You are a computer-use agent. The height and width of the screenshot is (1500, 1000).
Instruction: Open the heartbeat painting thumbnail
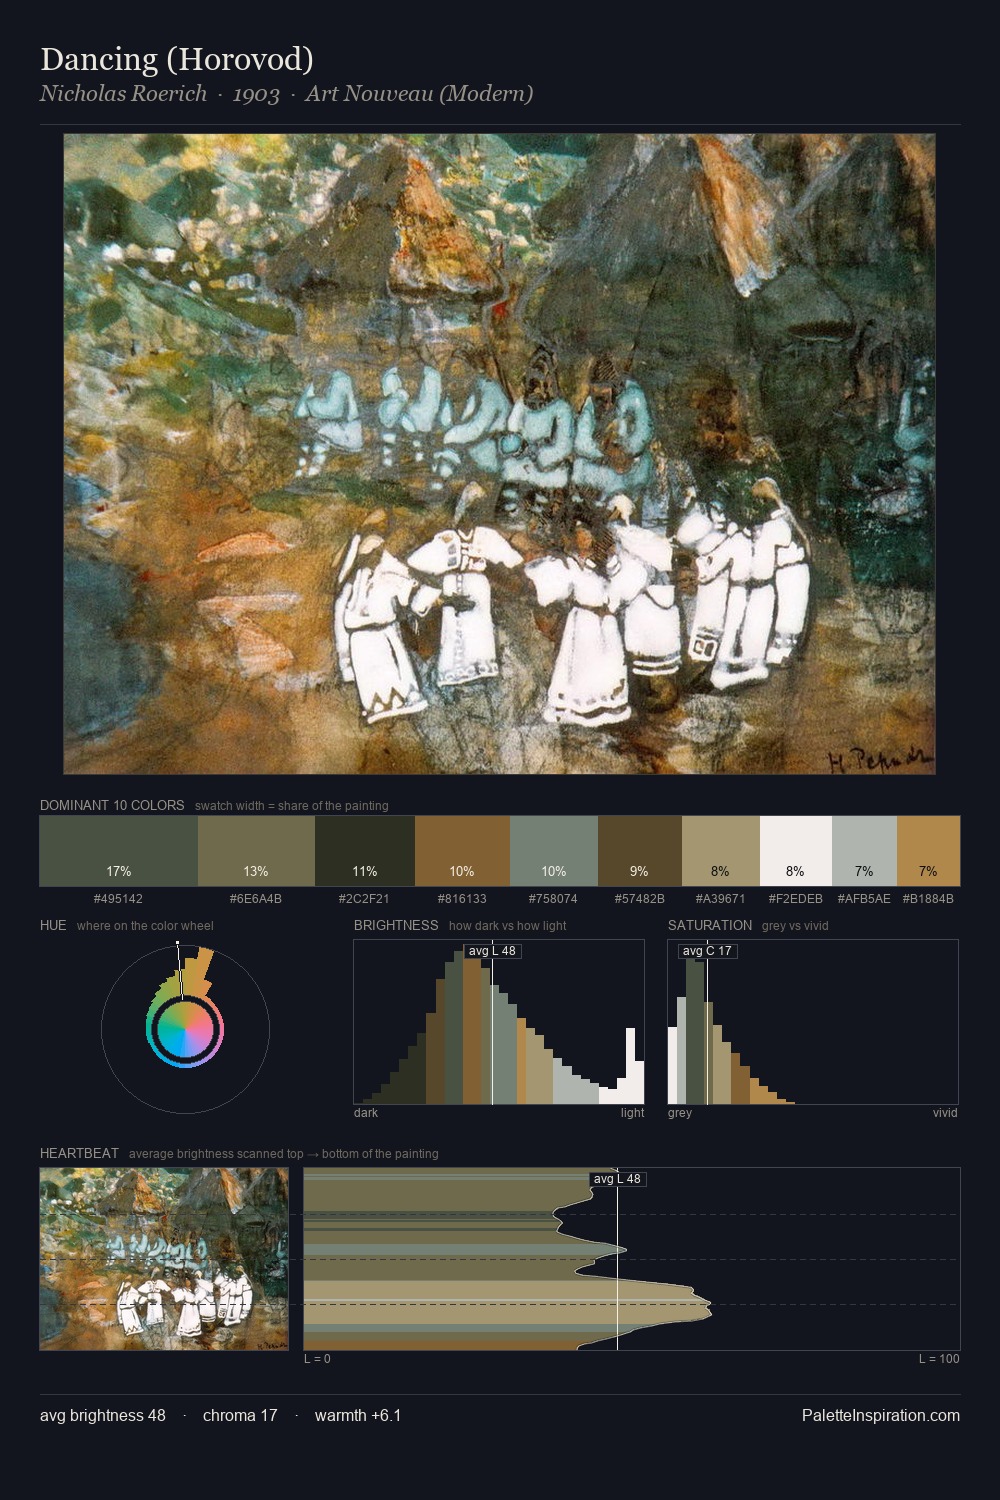(164, 1259)
